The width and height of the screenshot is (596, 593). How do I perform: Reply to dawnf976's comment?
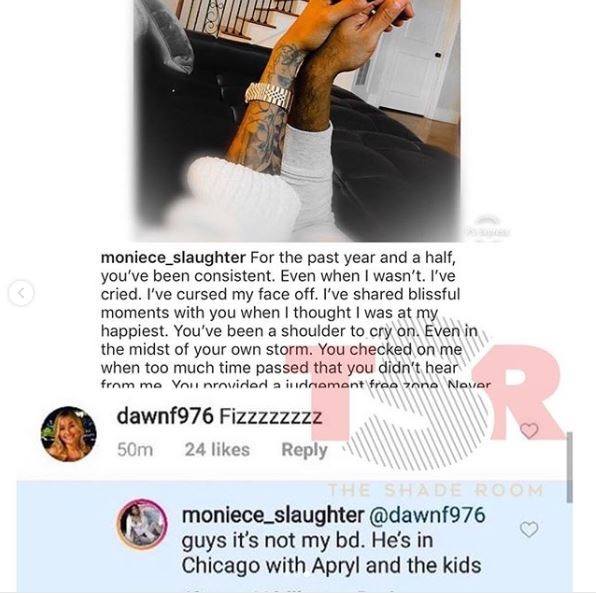tap(304, 450)
